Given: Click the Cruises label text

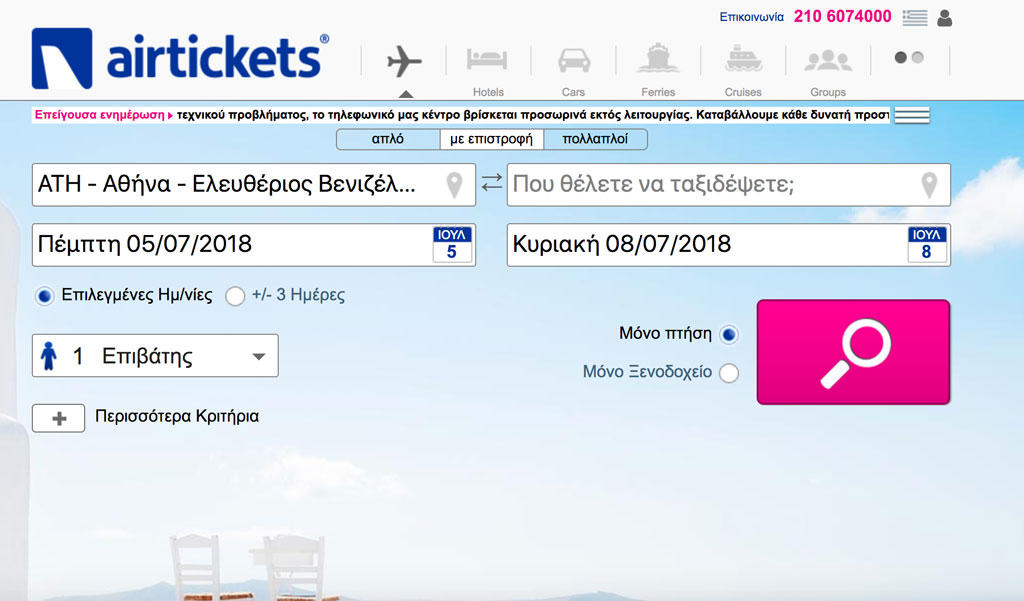Looking at the screenshot, I should tap(743, 92).
